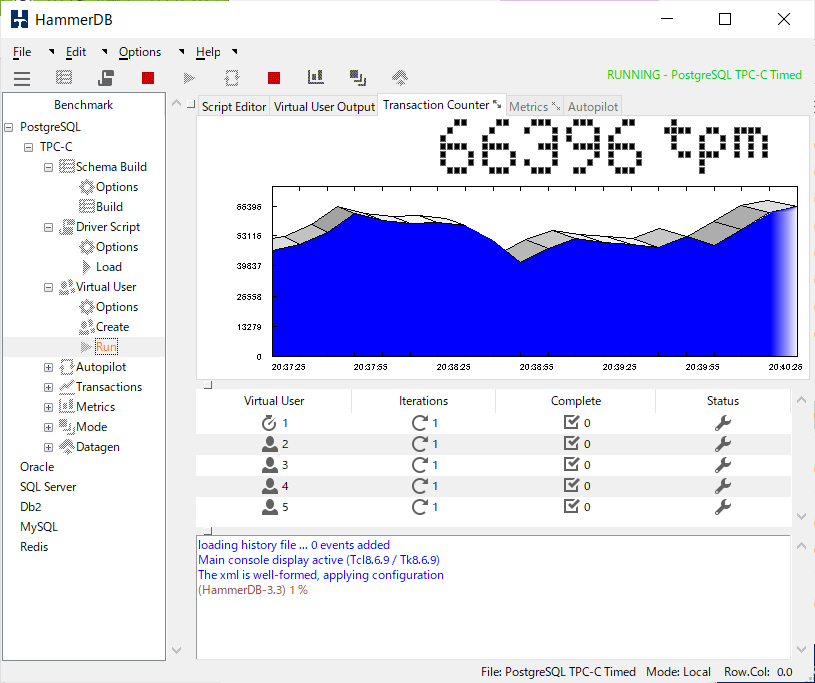Click wrench status icon for user 5
This screenshot has height=683, width=815.
click(x=722, y=507)
